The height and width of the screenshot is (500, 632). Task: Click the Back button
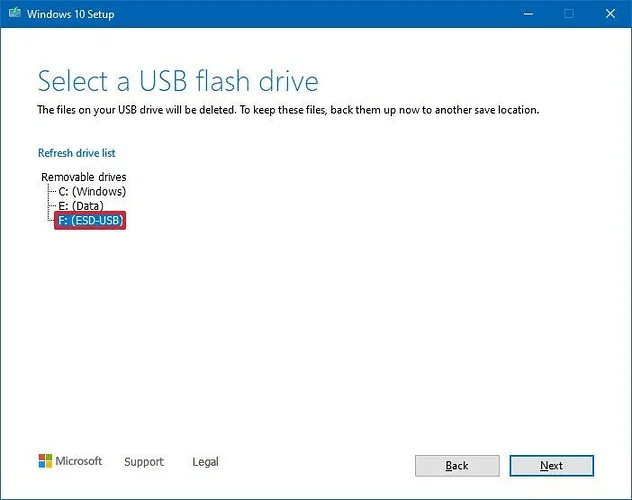pyautogui.click(x=457, y=466)
